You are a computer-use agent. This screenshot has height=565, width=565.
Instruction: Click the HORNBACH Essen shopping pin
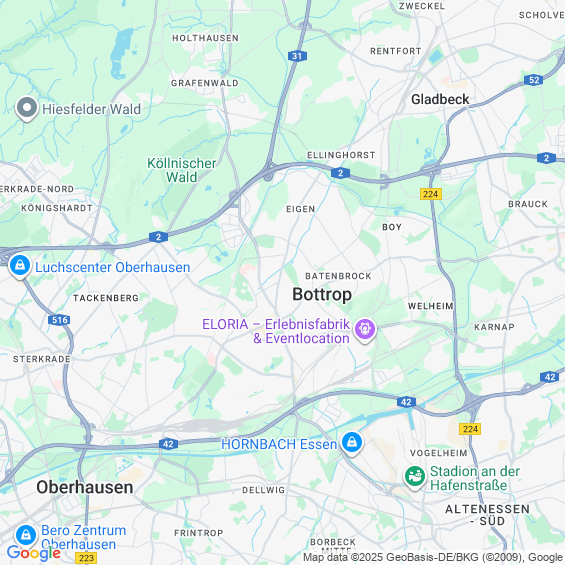pyautogui.click(x=352, y=443)
